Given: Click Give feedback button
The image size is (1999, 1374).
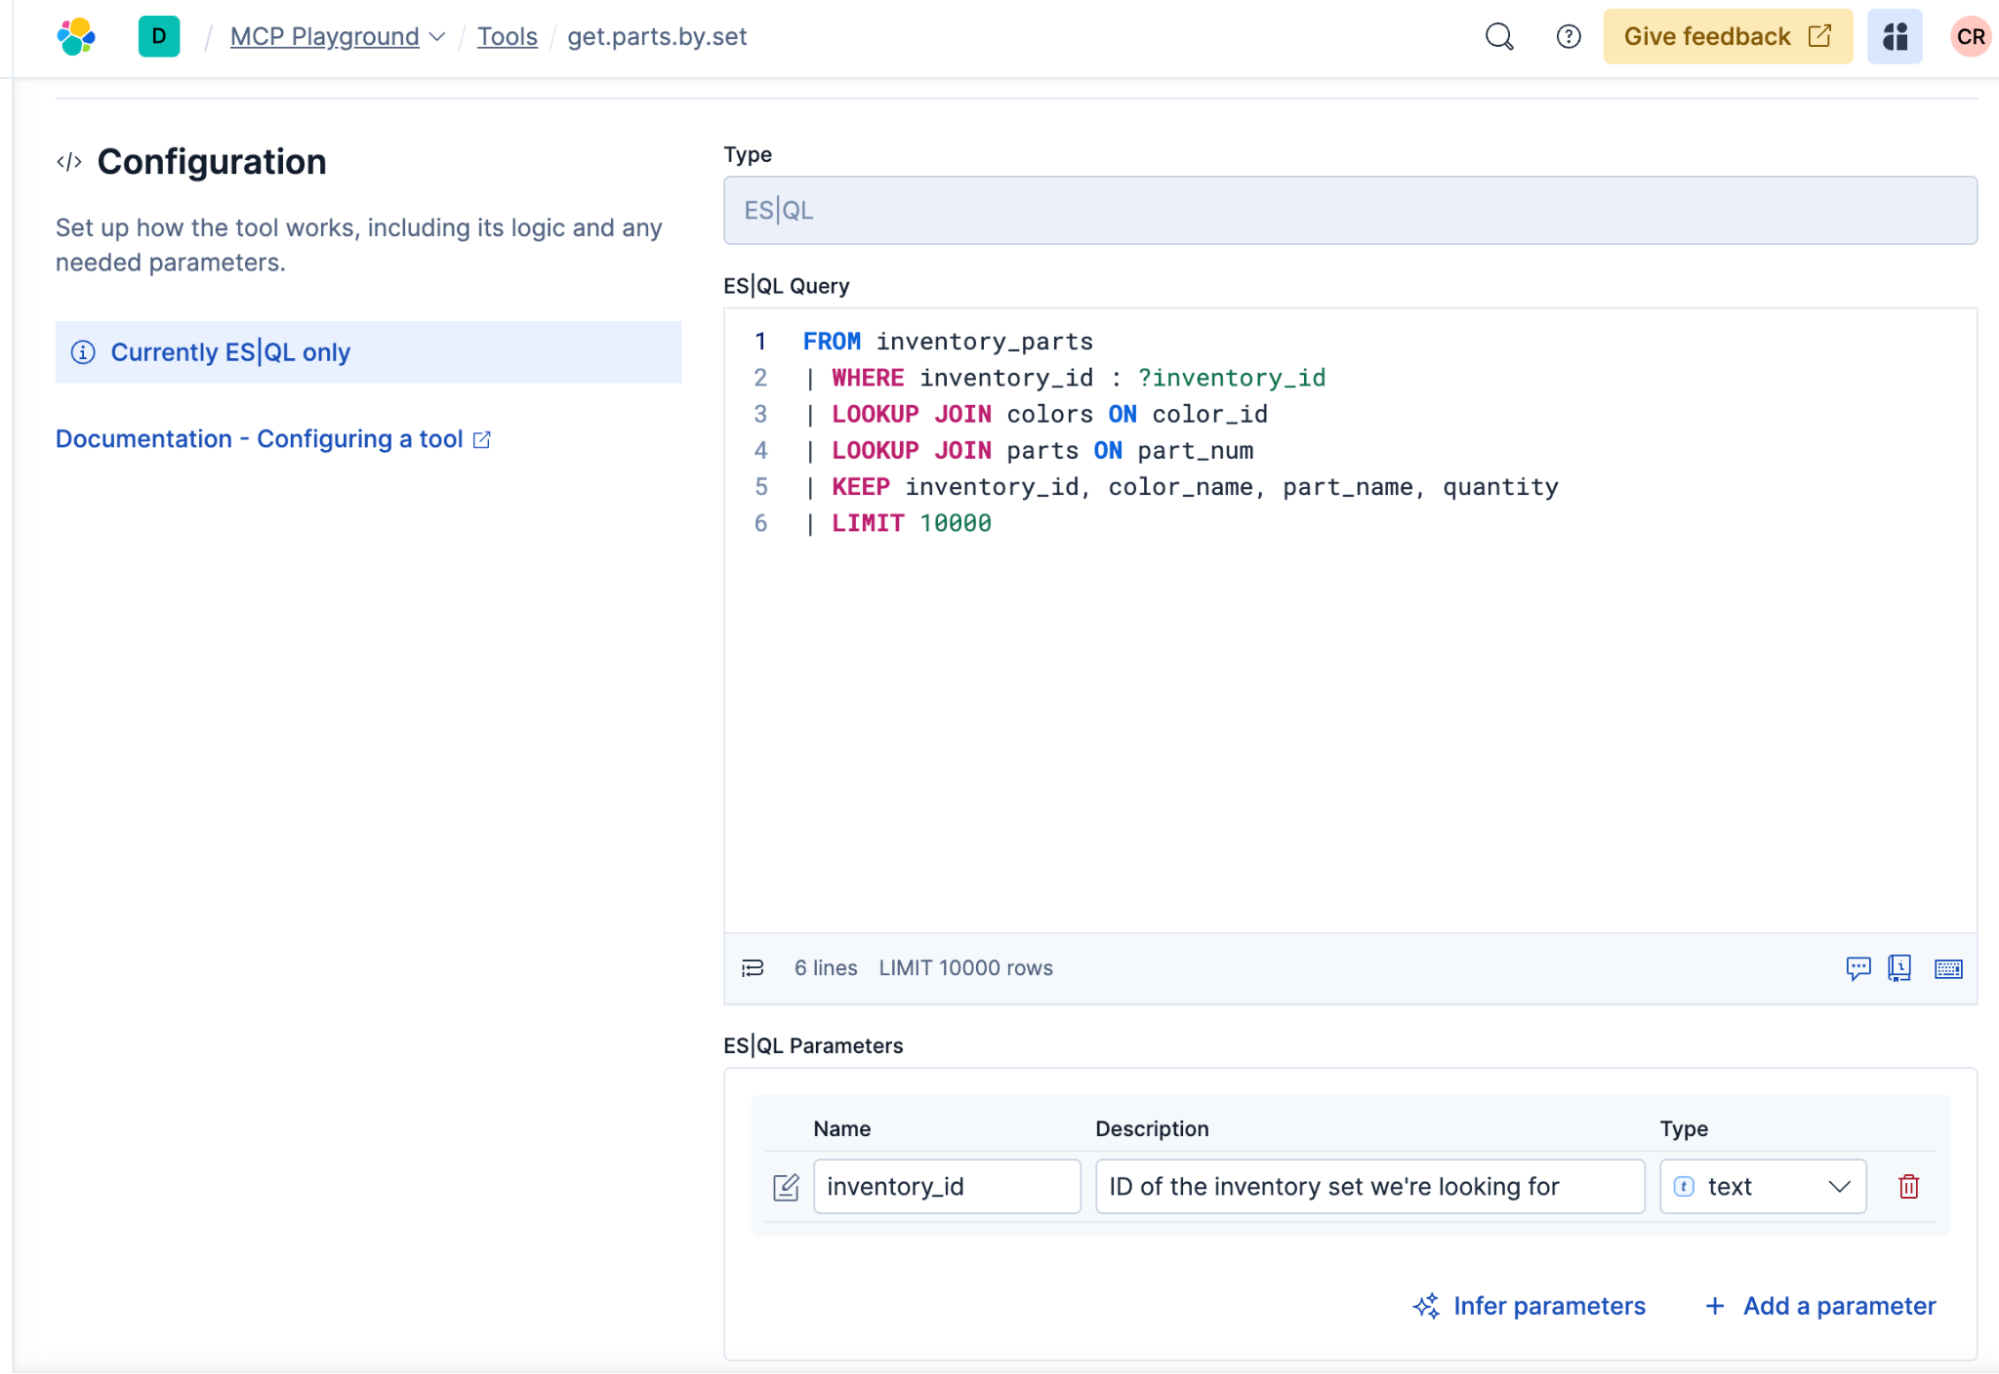Looking at the screenshot, I should tap(1727, 37).
